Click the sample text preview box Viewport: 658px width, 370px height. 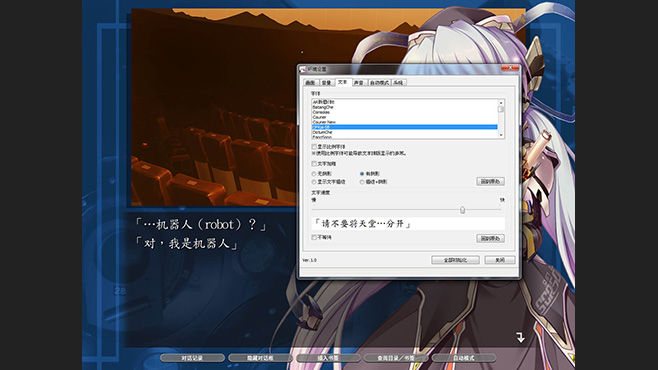(407, 224)
